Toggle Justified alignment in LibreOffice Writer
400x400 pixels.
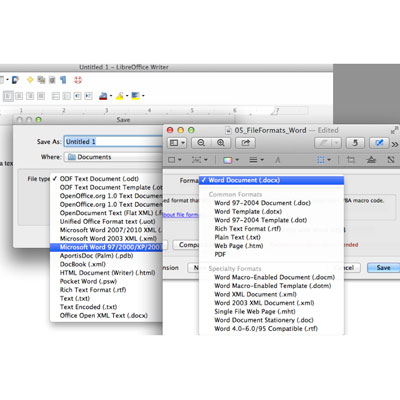point(41,96)
